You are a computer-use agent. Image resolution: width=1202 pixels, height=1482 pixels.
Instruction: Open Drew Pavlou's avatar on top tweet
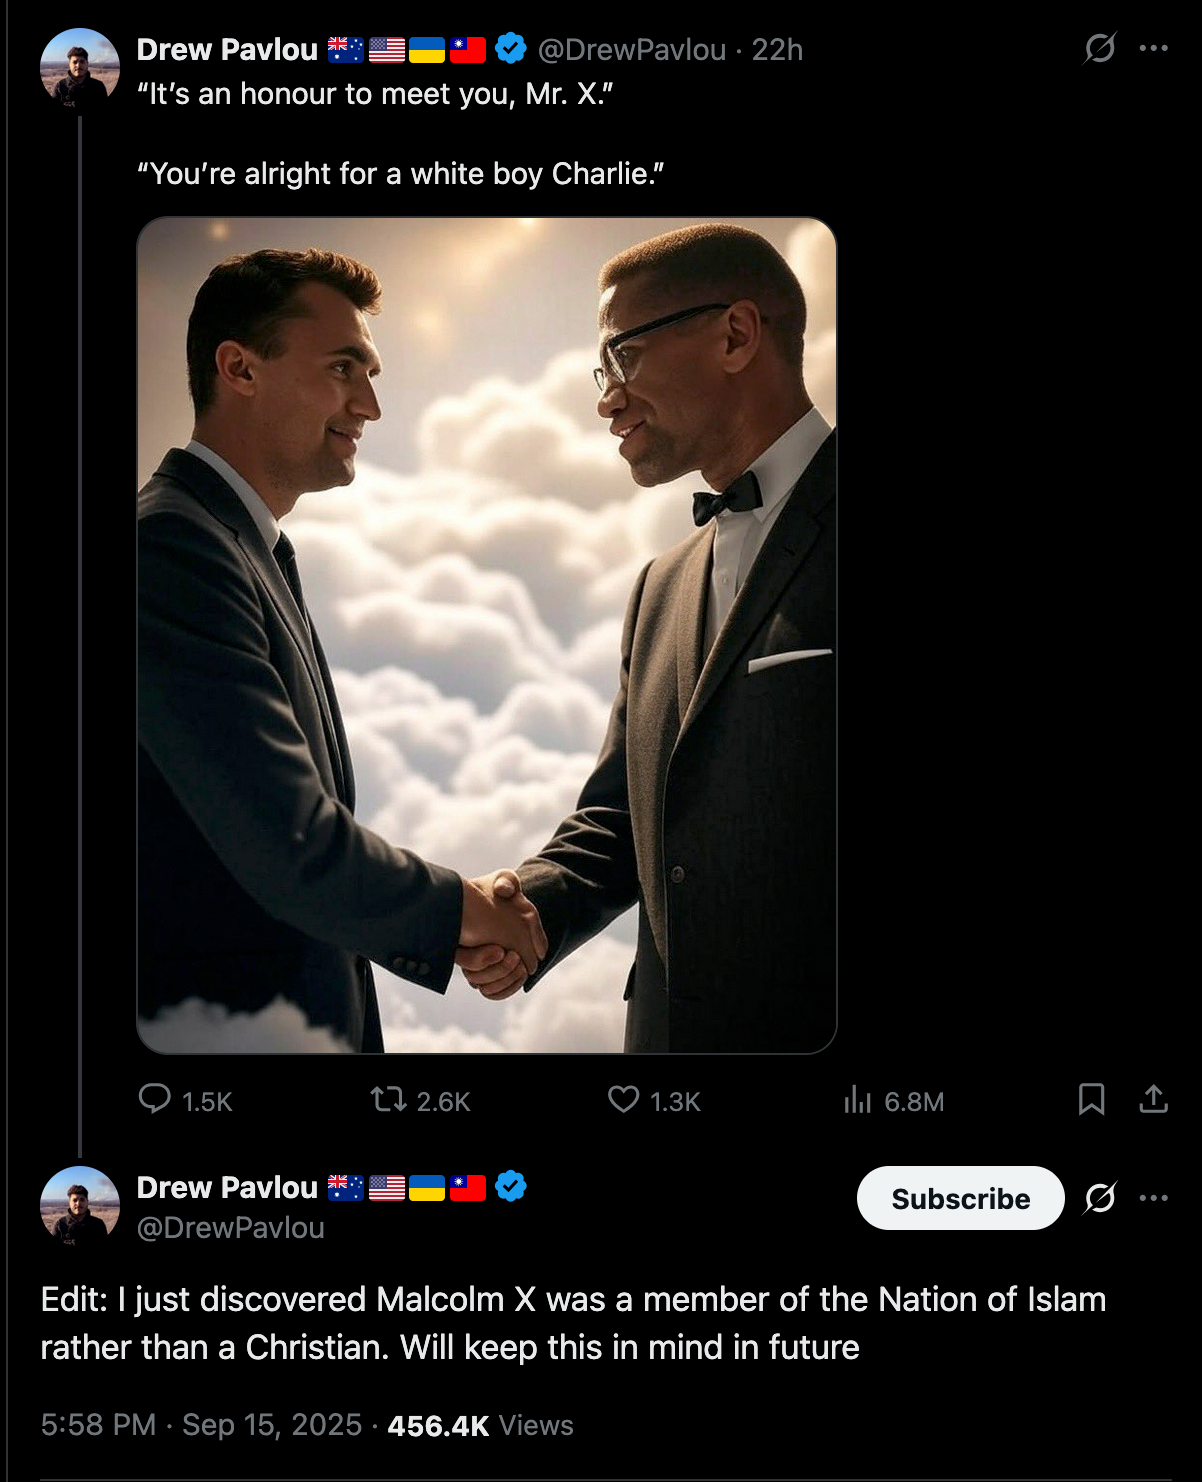(x=79, y=68)
